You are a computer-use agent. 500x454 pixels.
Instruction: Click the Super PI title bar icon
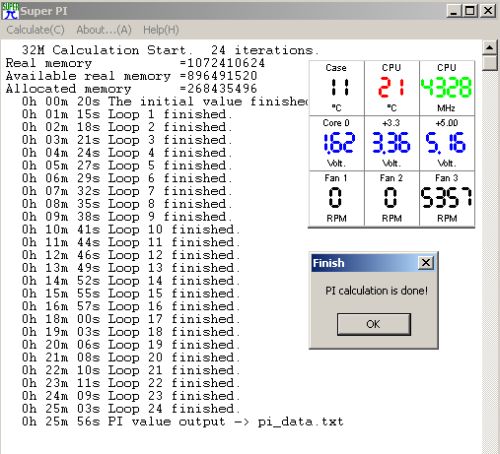point(10,11)
